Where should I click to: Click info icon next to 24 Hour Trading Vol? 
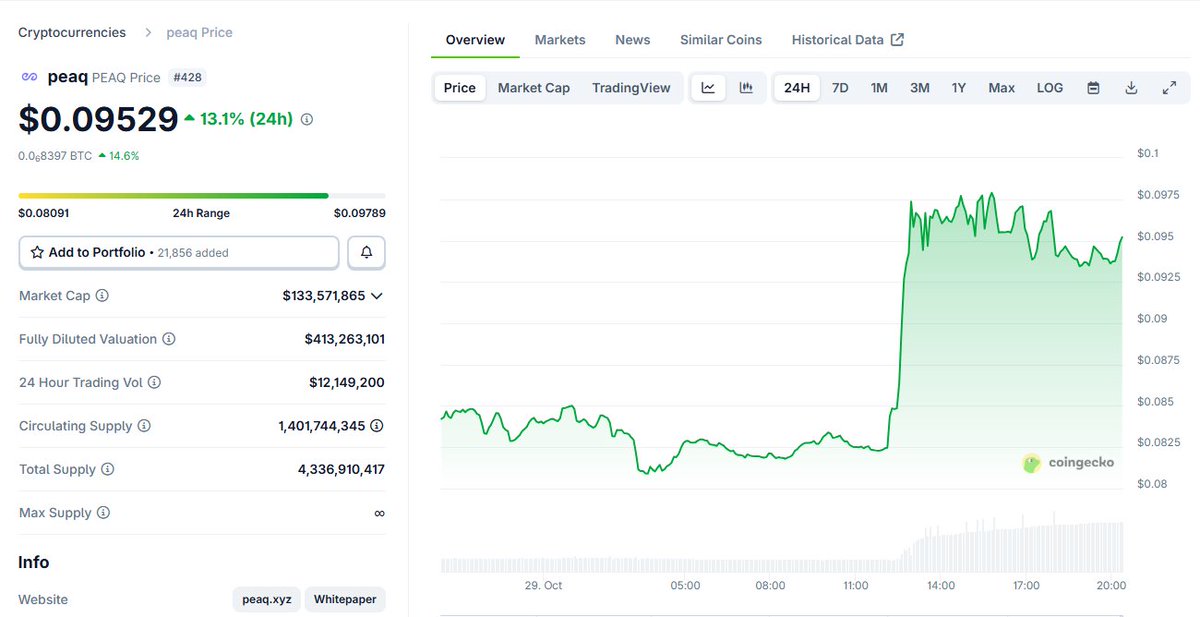[x=154, y=383]
